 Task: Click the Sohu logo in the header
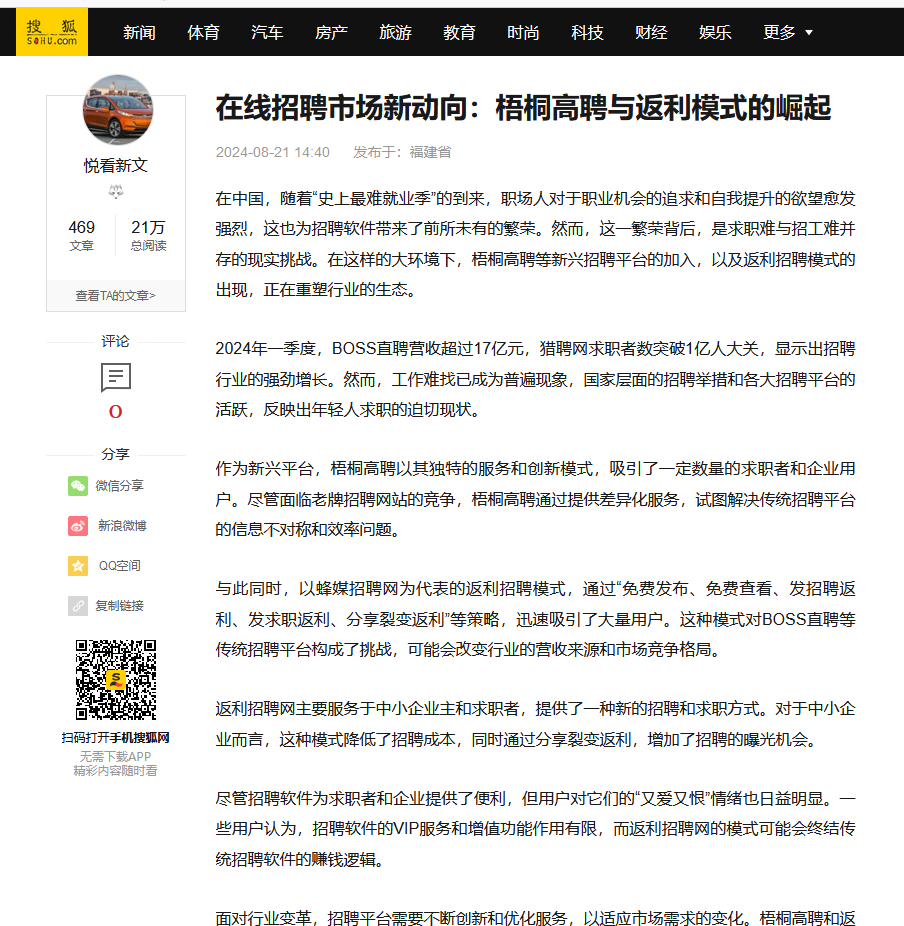coord(52,32)
